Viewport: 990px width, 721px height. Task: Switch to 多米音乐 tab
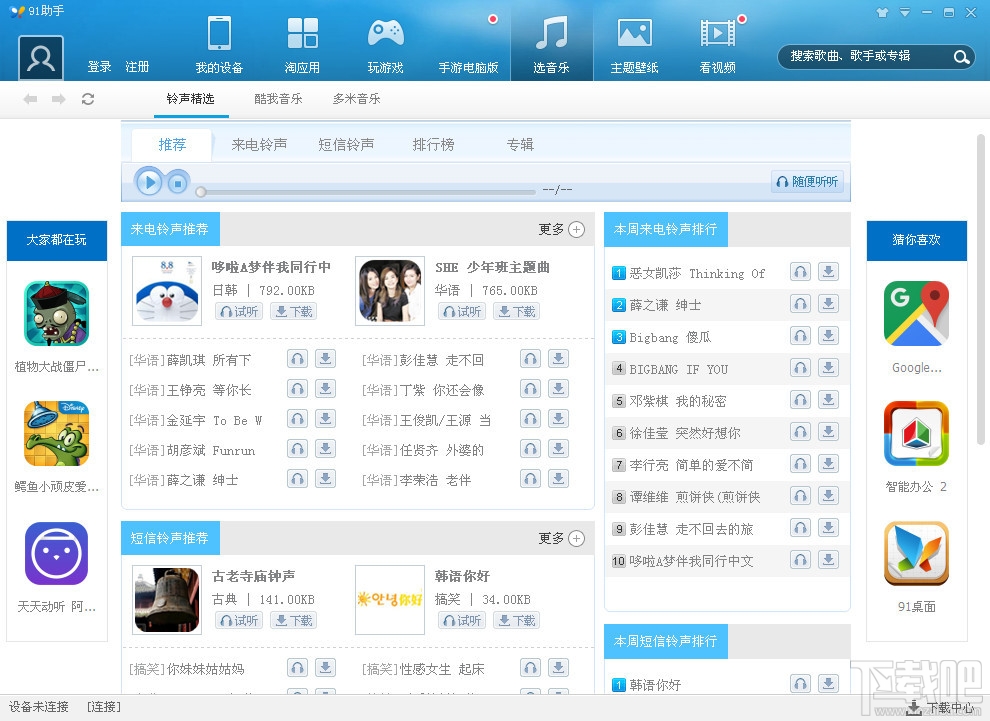[x=357, y=99]
